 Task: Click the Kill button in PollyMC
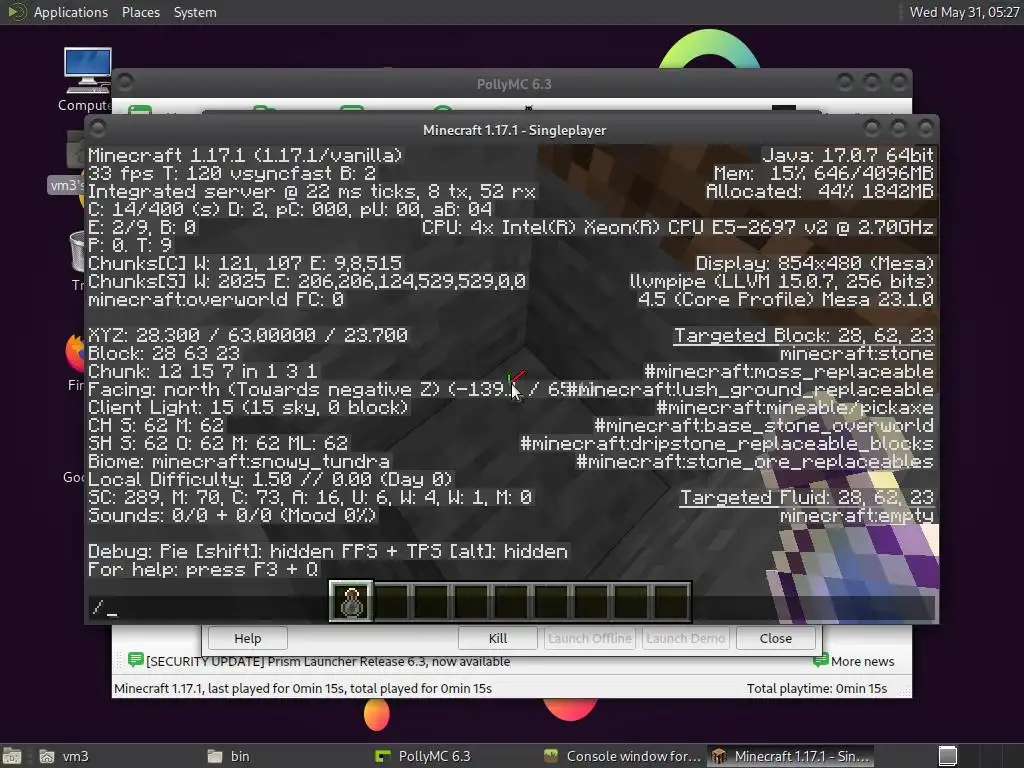[x=498, y=638]
